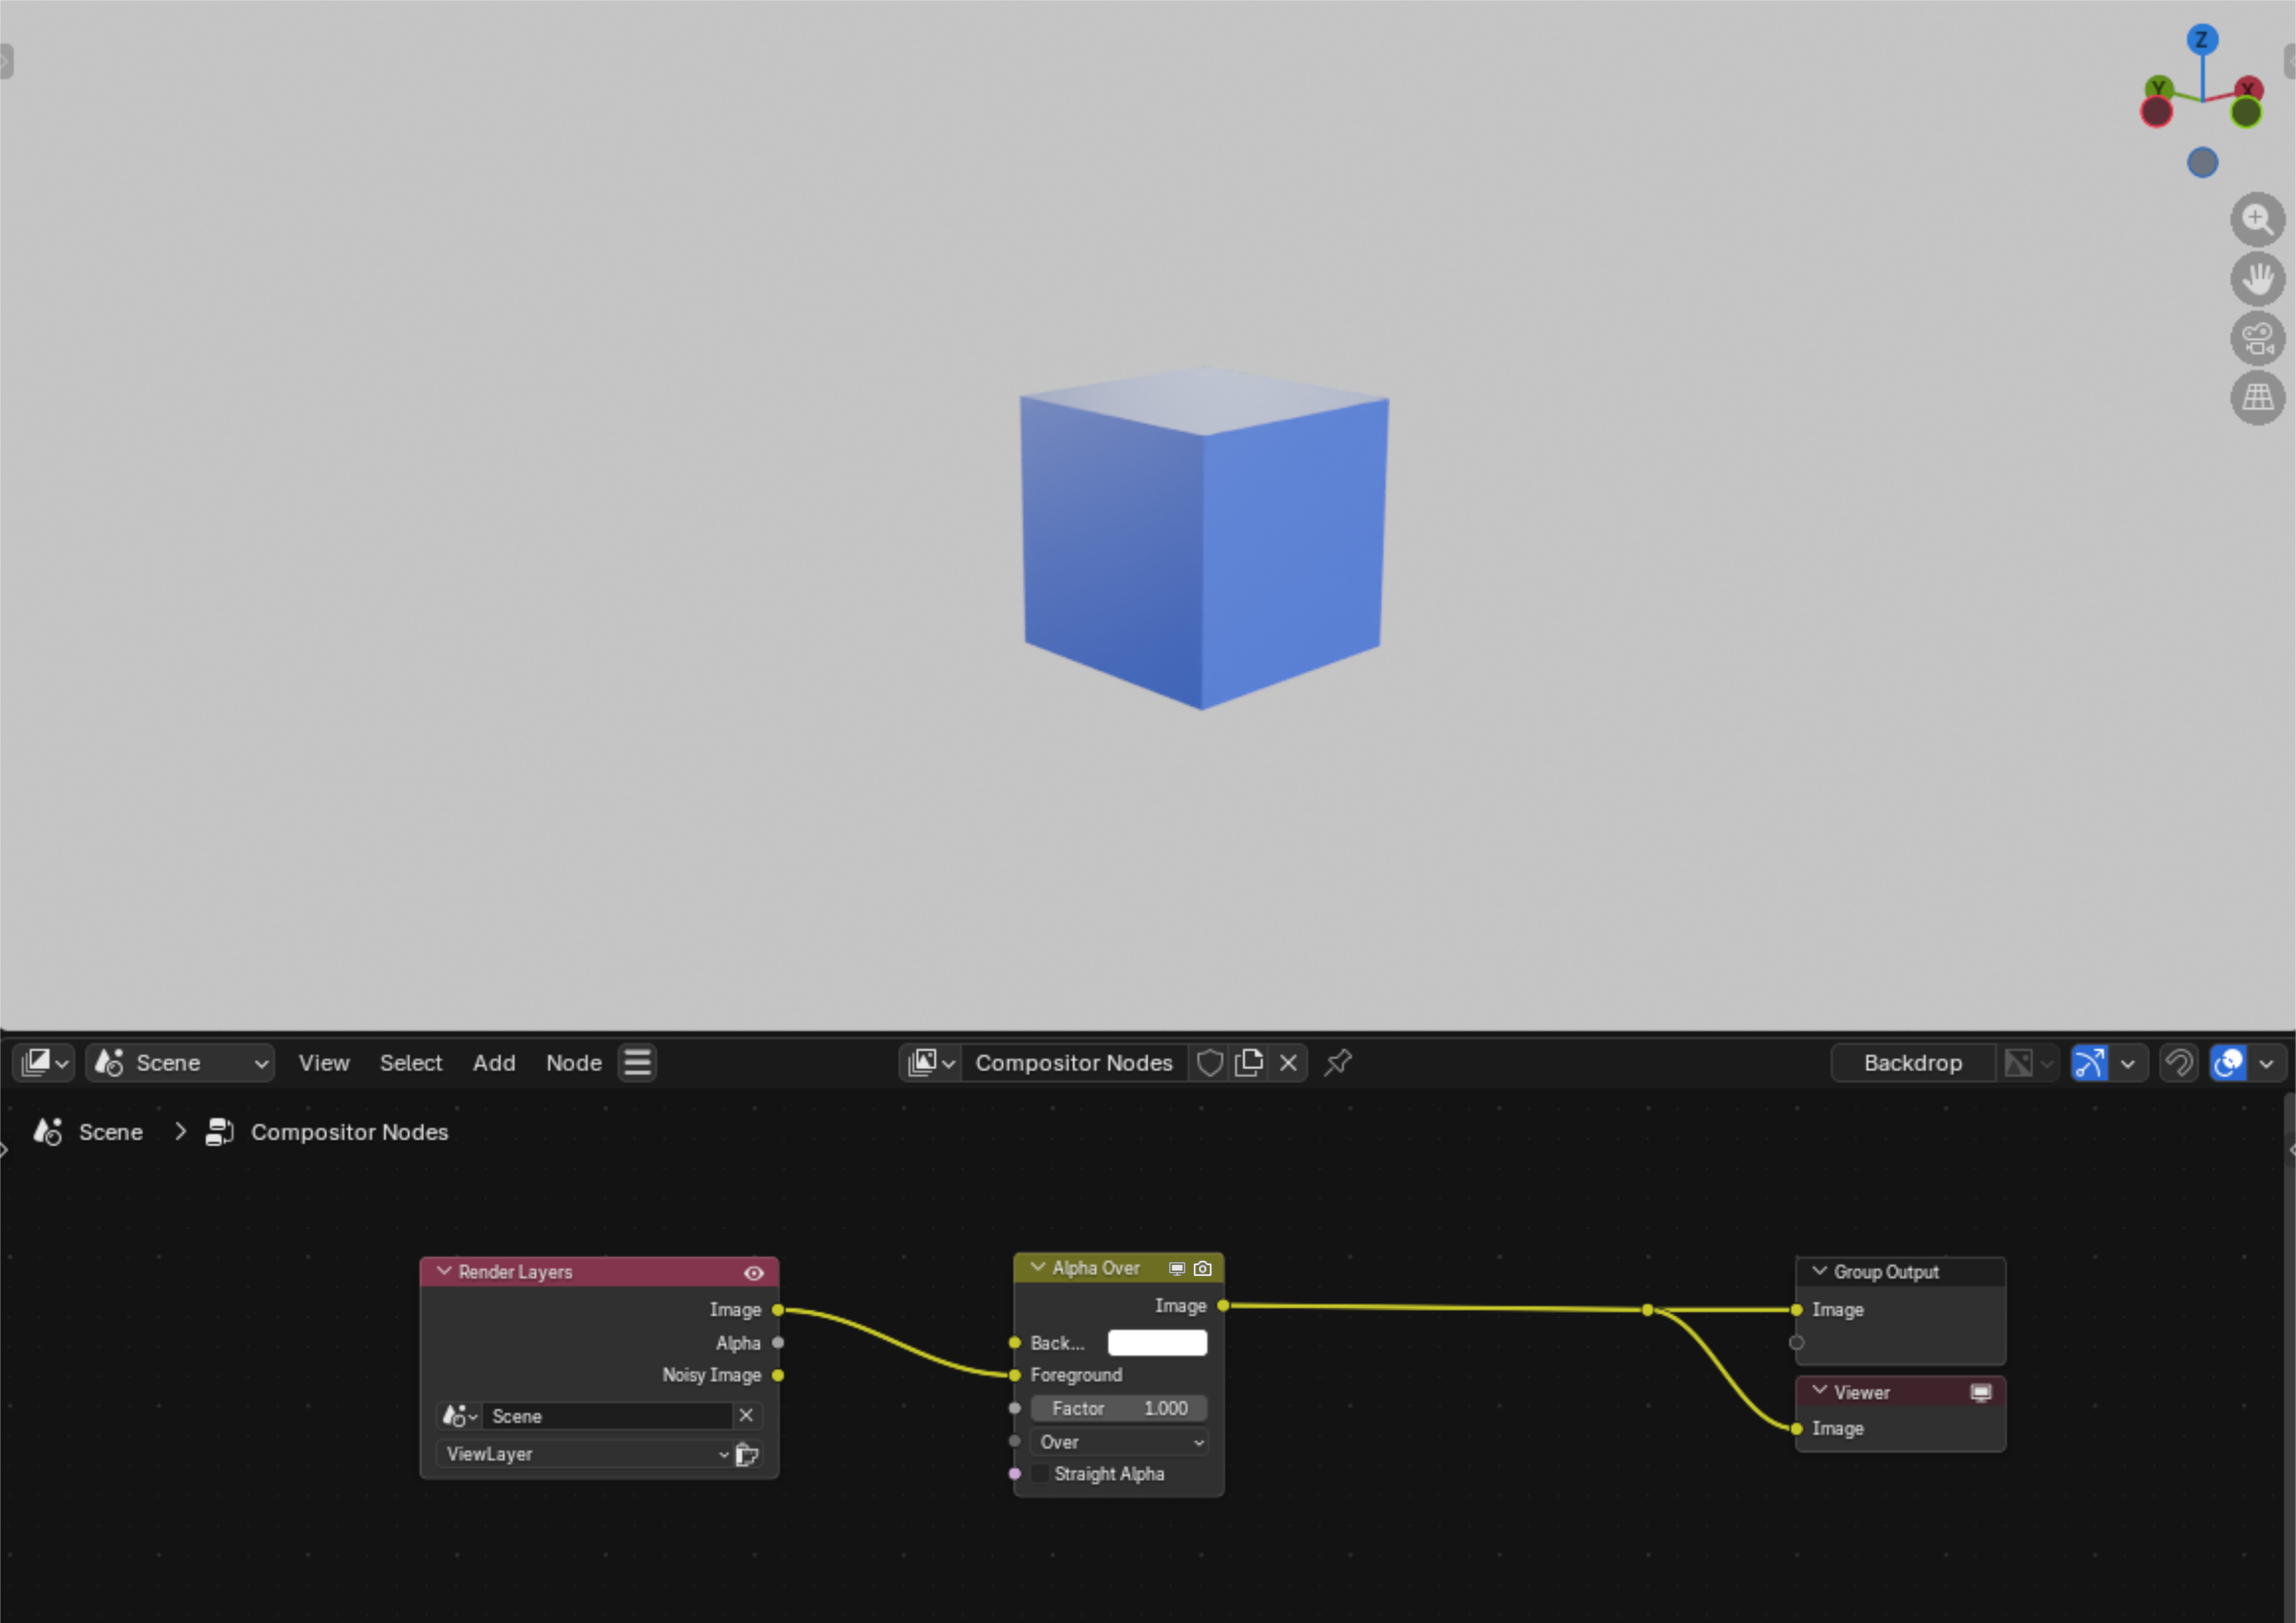Image resolution: width=2296 pixels, height=1623 pixels.
Task: Open the Scene selector dropdown in header
Action: tap(180, 1062)
